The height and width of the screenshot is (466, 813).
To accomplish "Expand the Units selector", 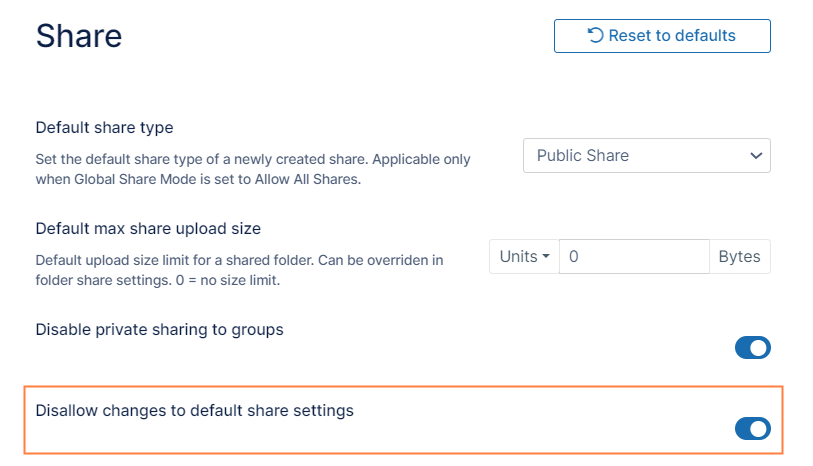I will pyautogui.click(x=524, y=256).
